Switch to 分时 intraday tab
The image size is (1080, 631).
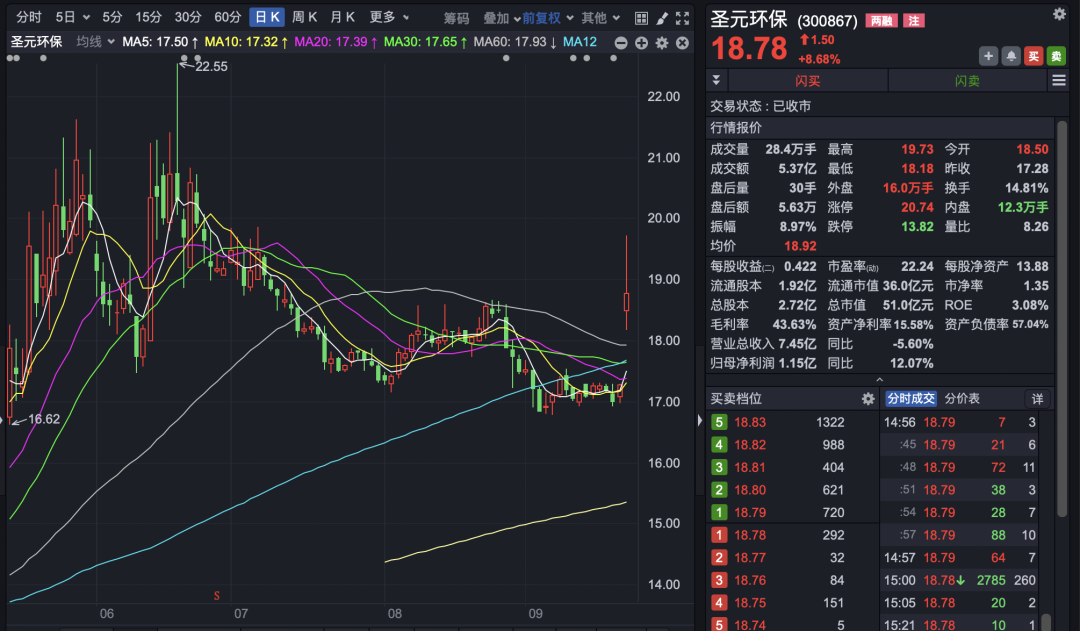29,17
